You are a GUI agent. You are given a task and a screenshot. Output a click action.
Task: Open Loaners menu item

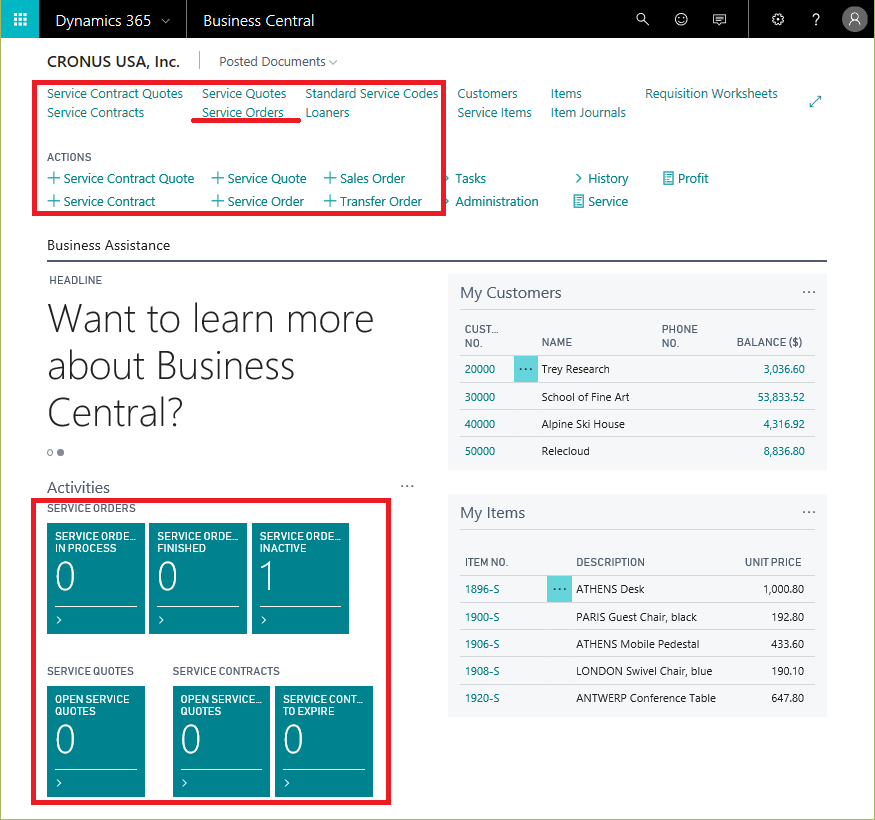327,113
